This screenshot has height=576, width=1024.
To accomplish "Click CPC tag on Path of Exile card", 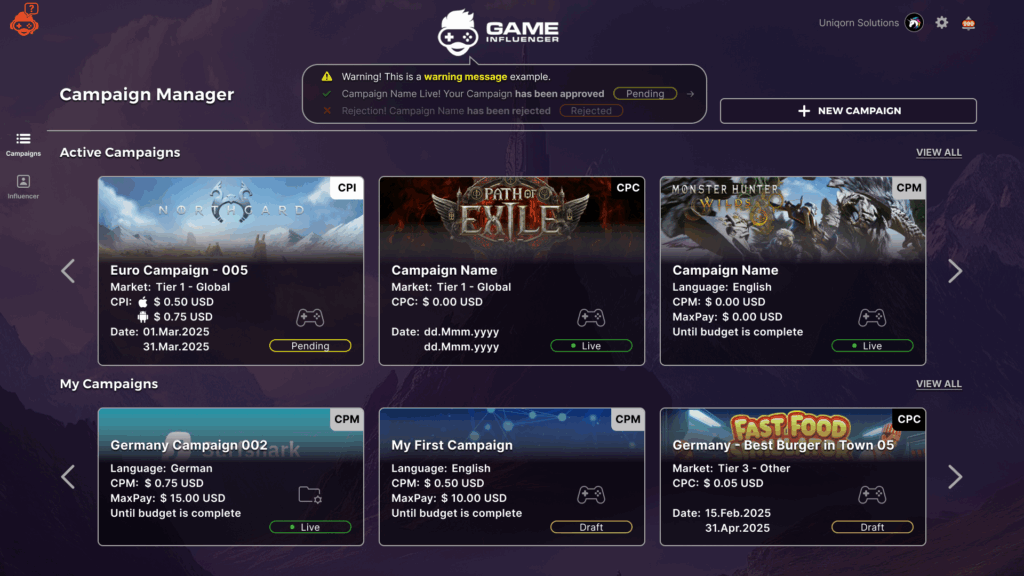I will click(x=628, y=188).
